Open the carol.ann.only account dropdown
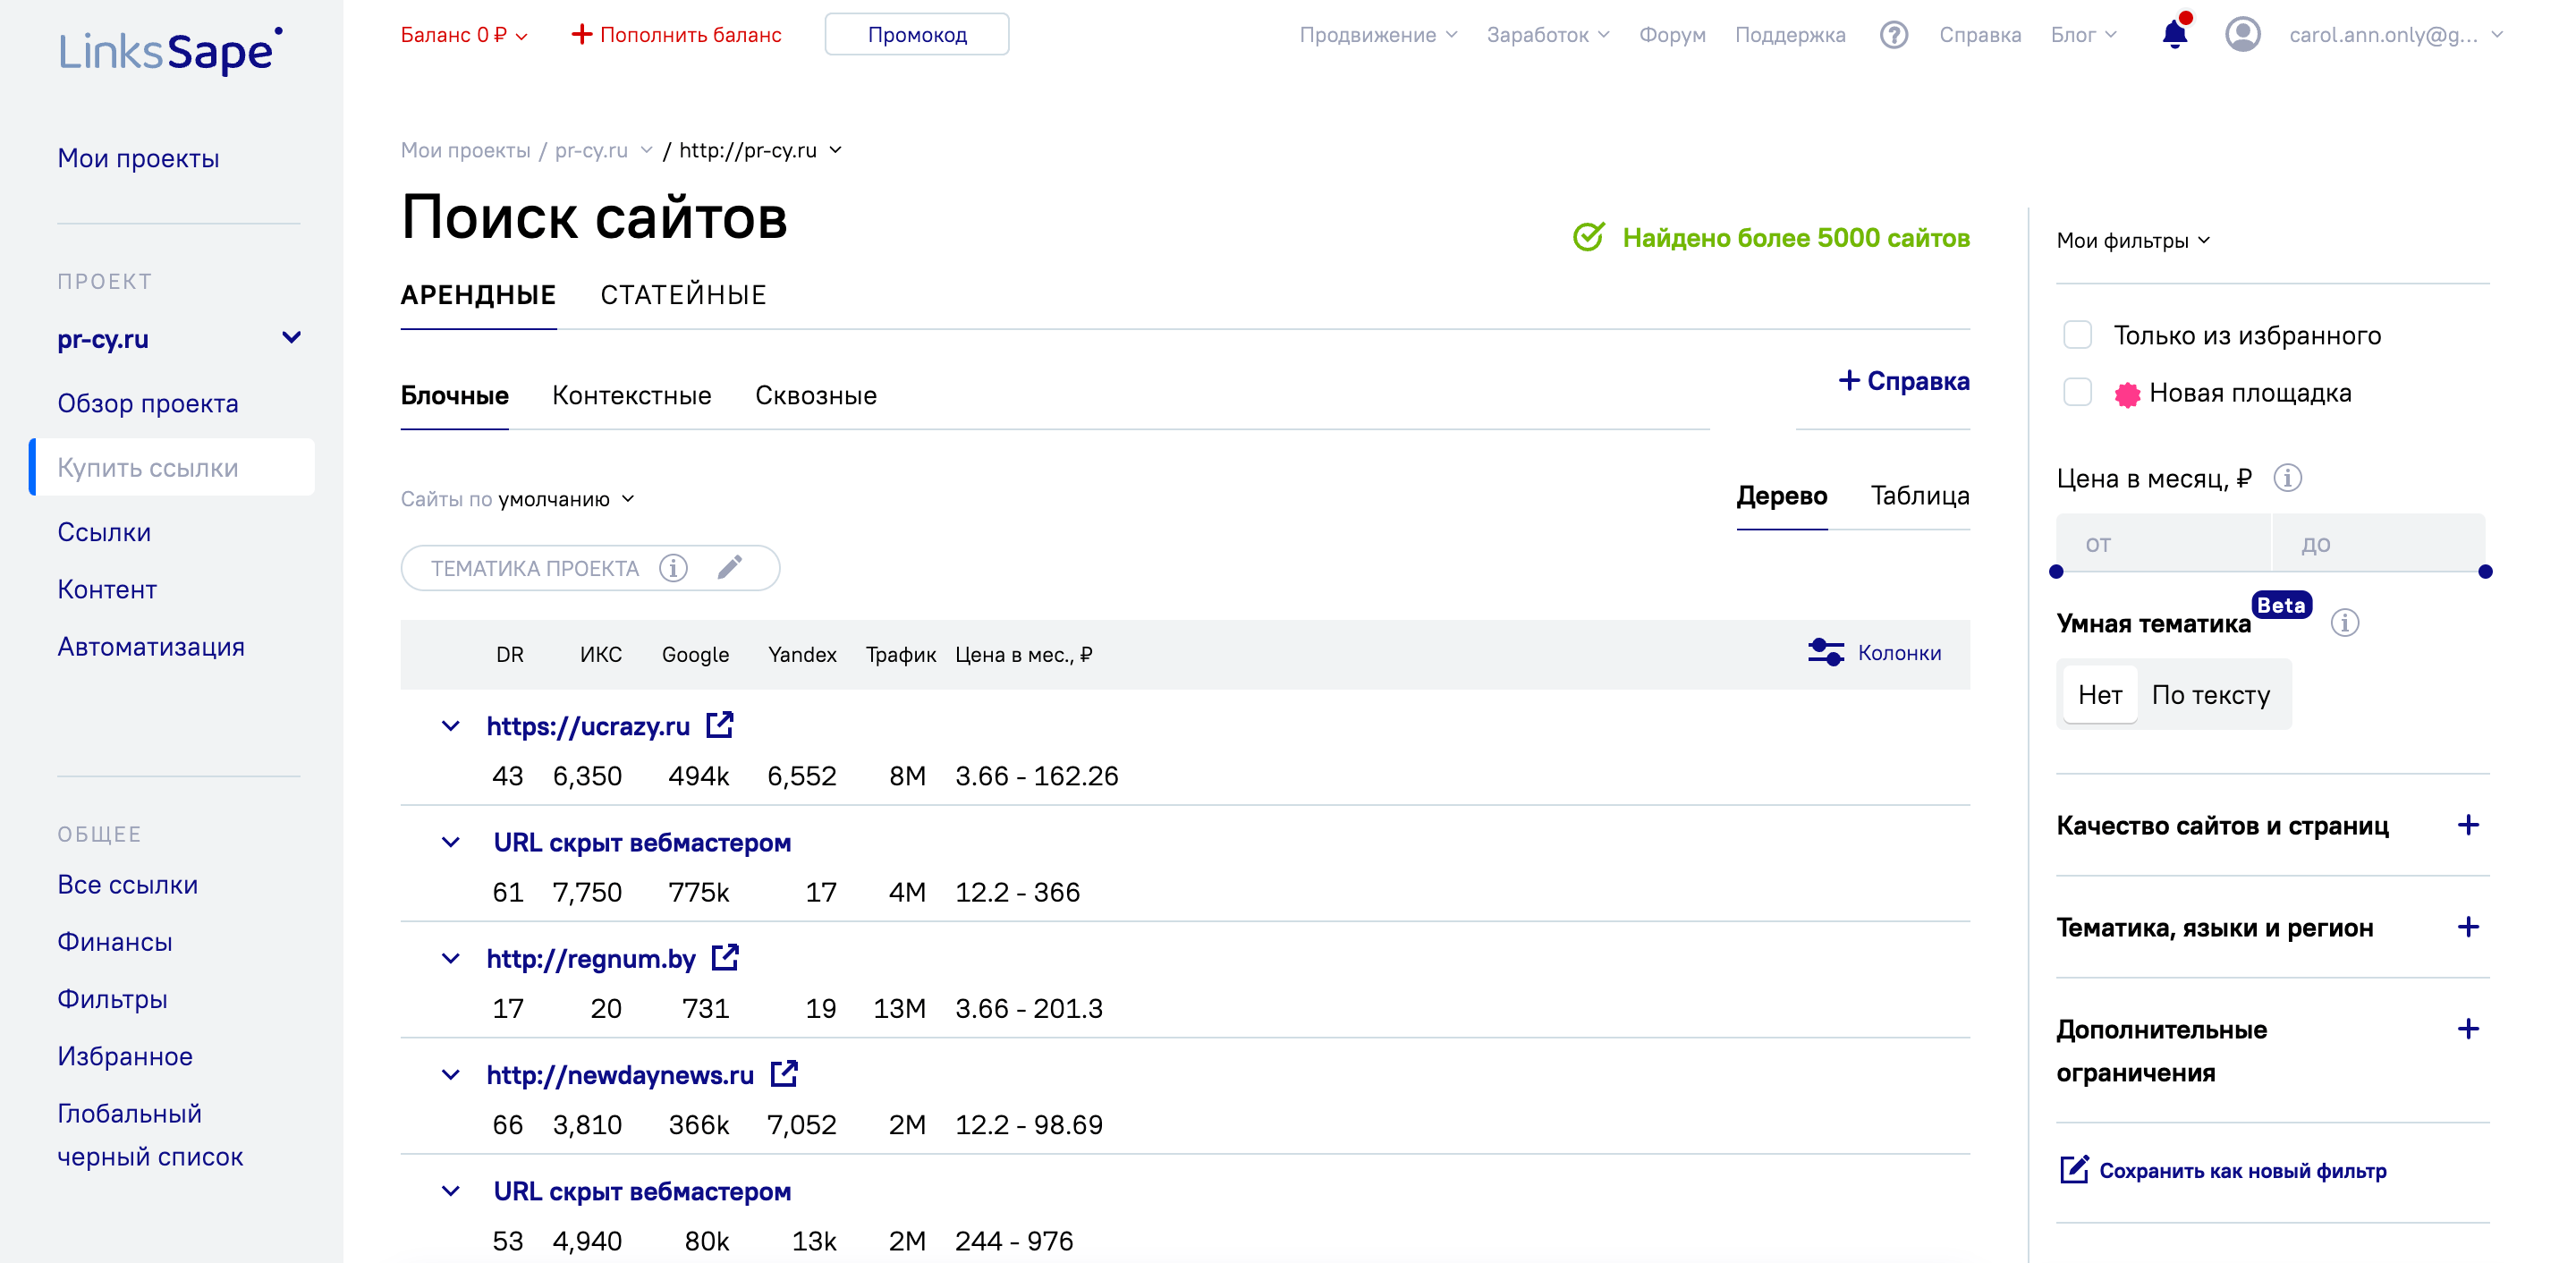The image size is (2576, 1263). pyautogui.click(x=2396, y=34)
